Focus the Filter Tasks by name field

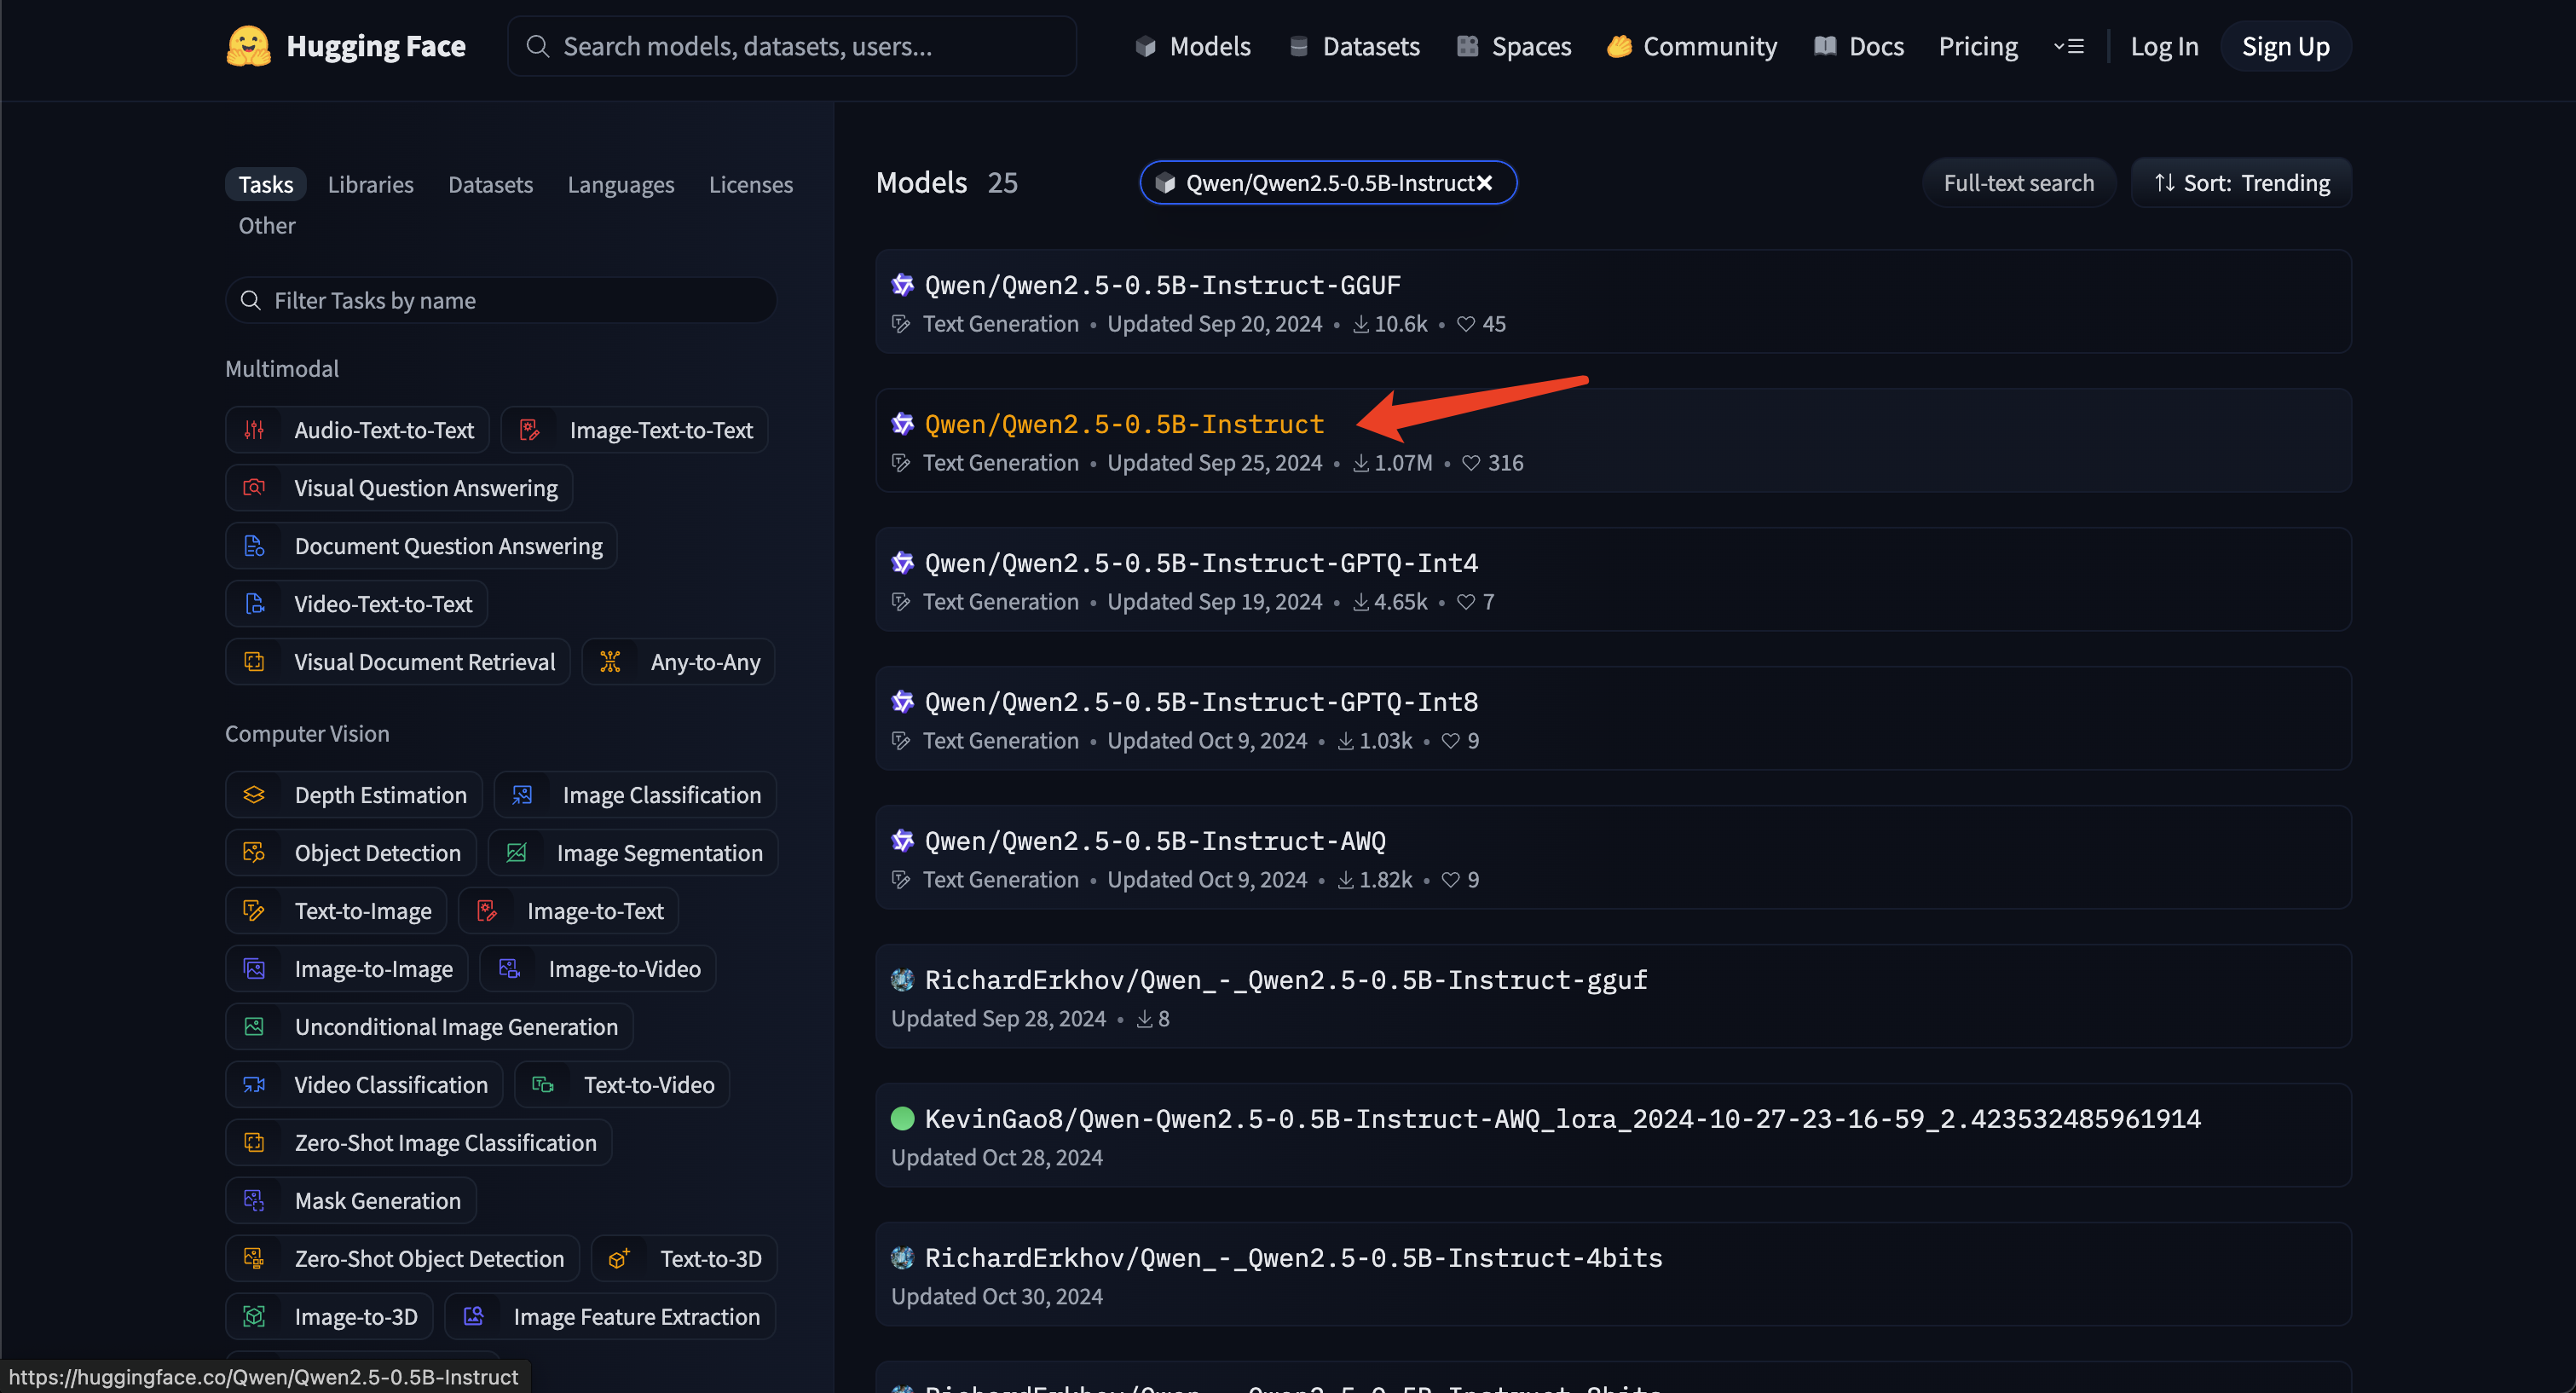click(x=501, y=300)
